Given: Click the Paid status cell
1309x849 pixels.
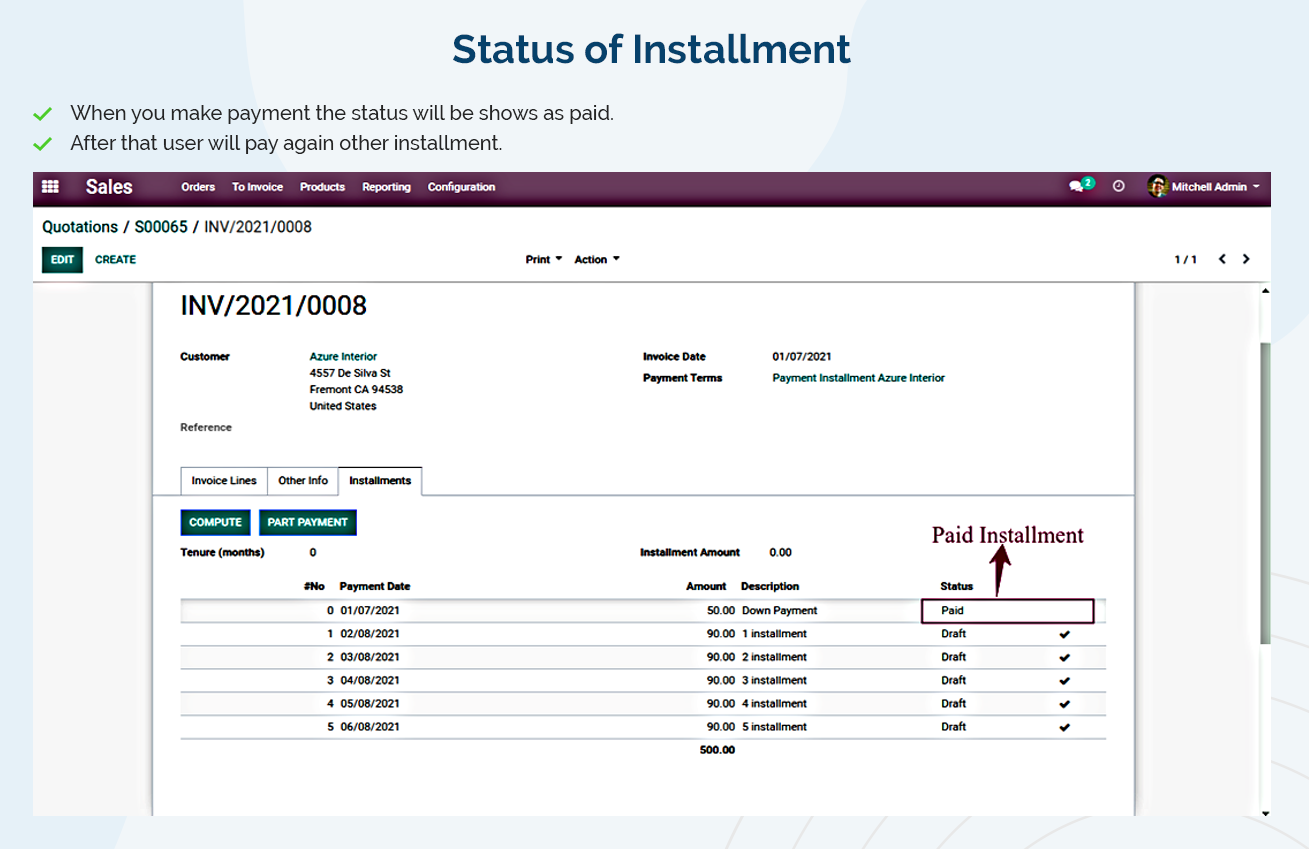Looking at the screenshot, I should pyautogui.click(x=1007, y=611).
